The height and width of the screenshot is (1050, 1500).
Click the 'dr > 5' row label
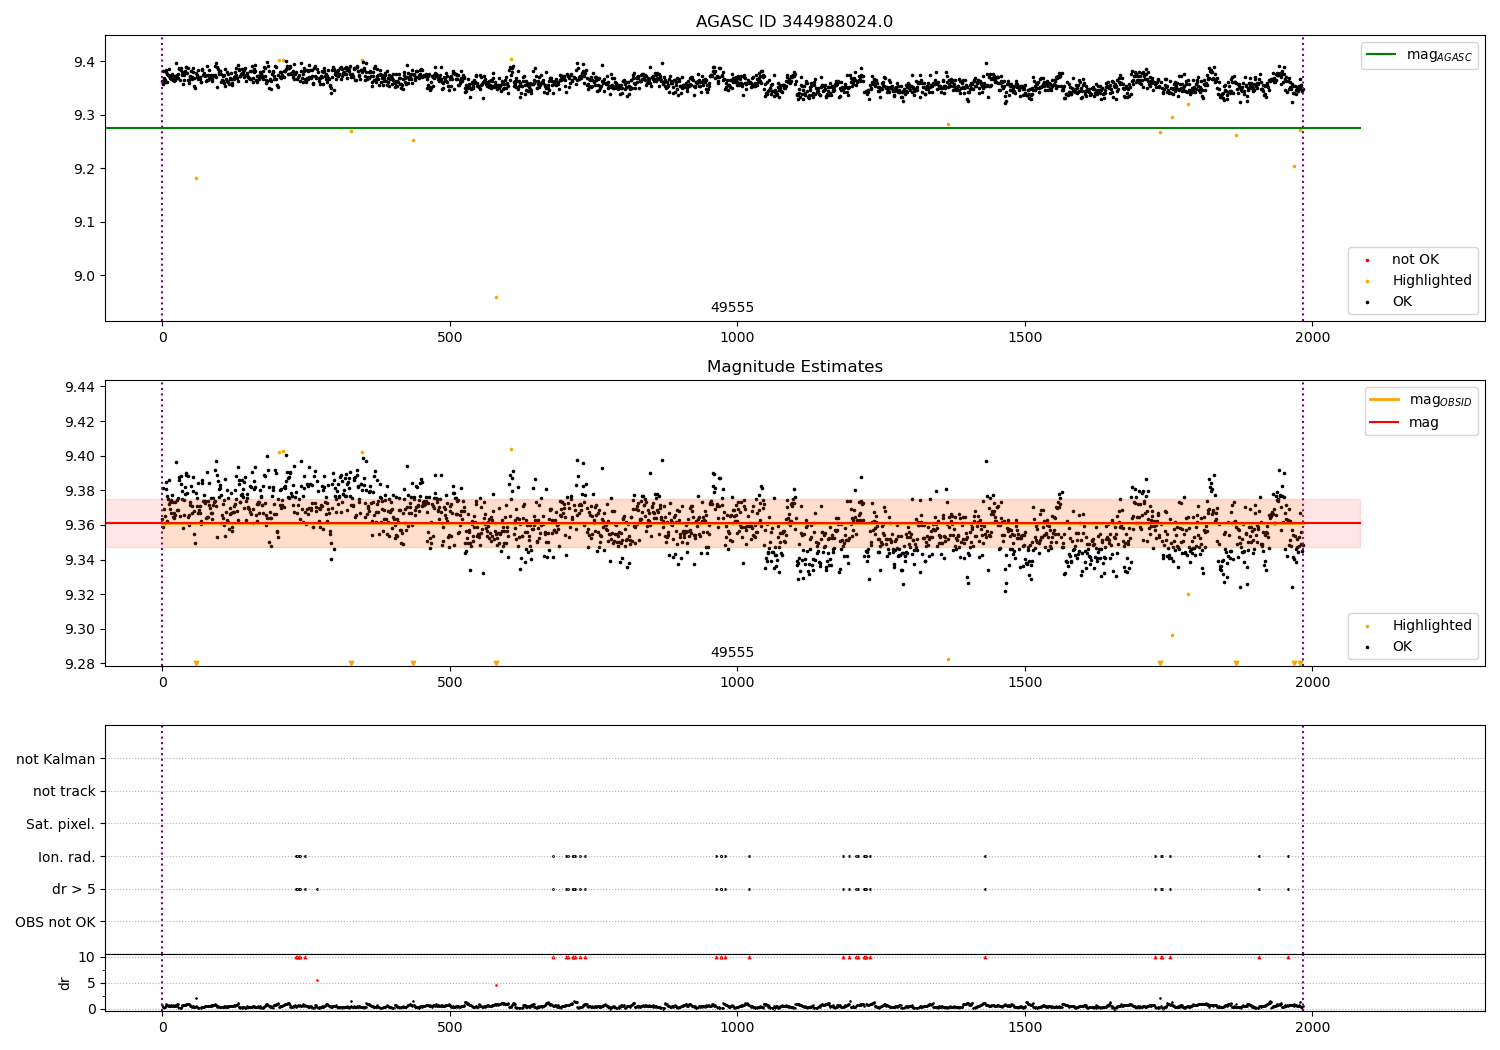(74, 890)
